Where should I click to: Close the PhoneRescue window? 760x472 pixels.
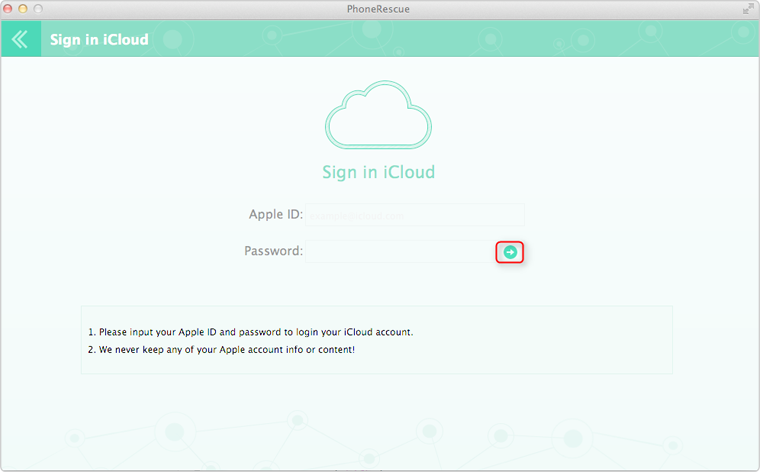[x=10, y=8]
